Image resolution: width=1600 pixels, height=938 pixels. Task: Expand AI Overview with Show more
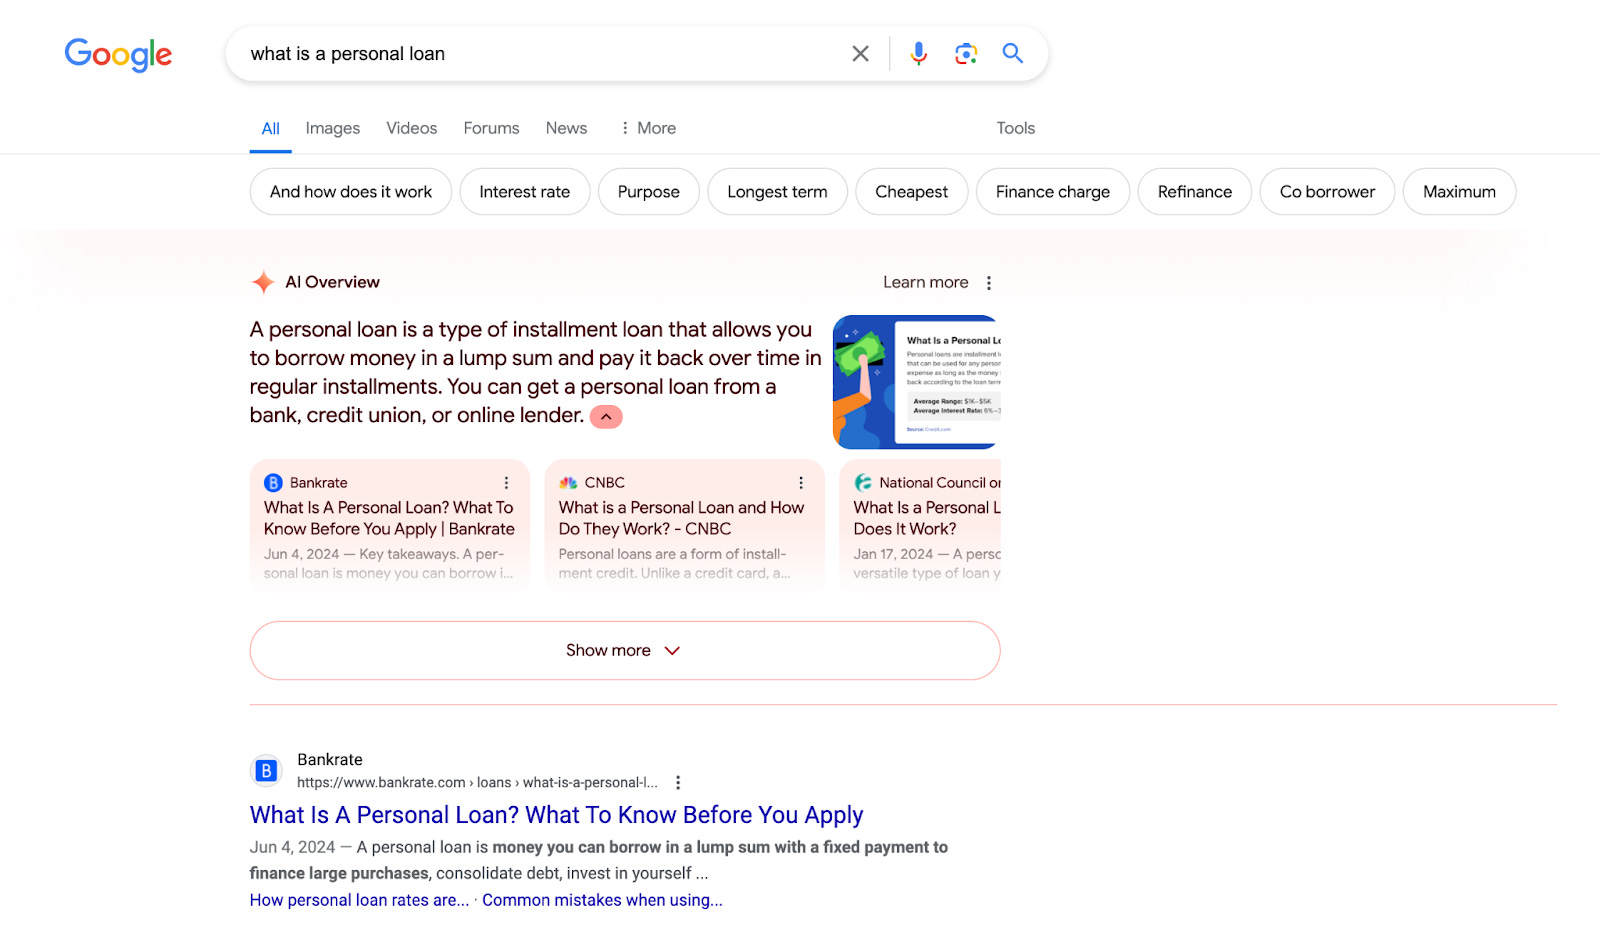[x=625, y=651]
